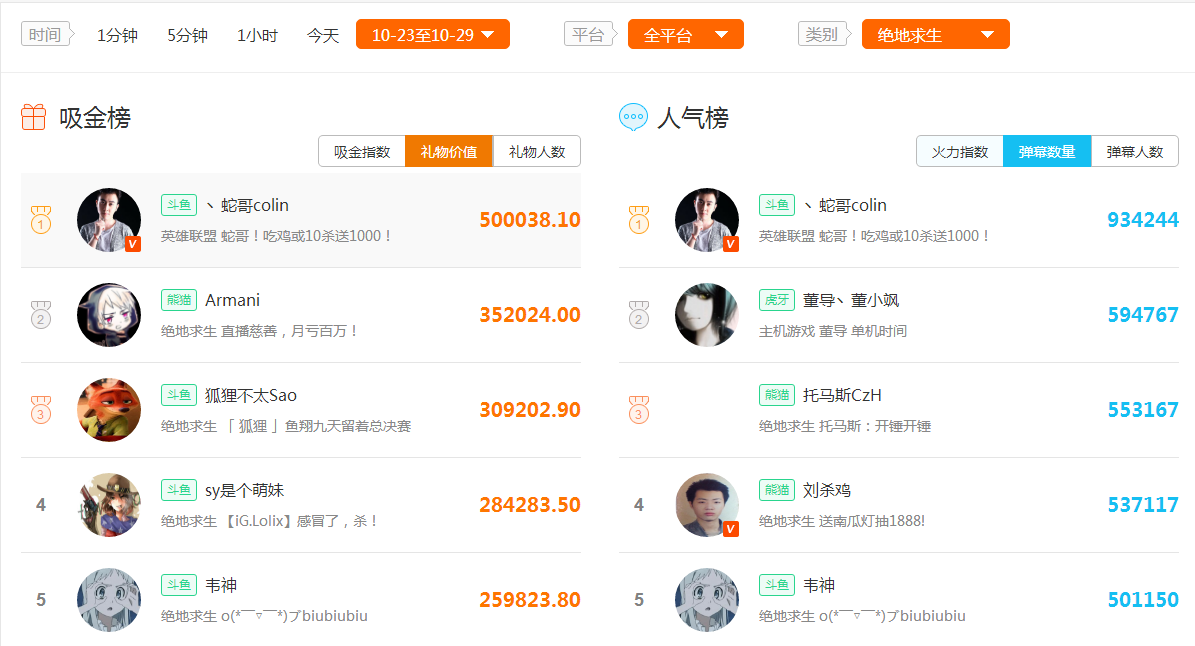
Task: Click the 斗鱼 platform tag beside 狐狸不太Sao
Action: point(179,395)
